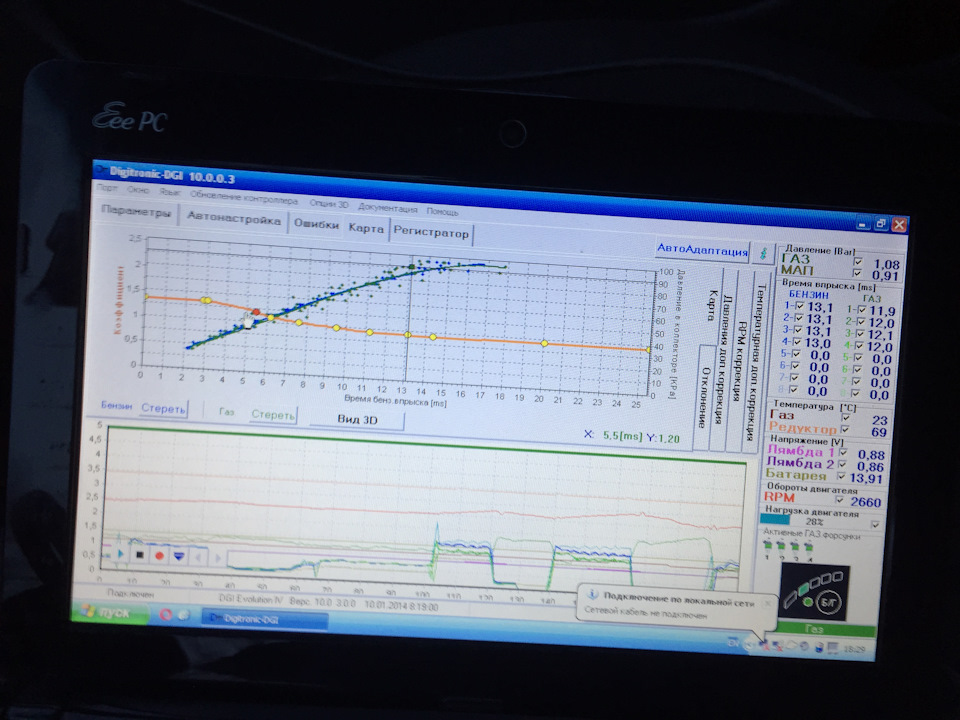Open the Регистратор tab
Image resolution: width=960 pixels, height=720 pixels.
430,234
